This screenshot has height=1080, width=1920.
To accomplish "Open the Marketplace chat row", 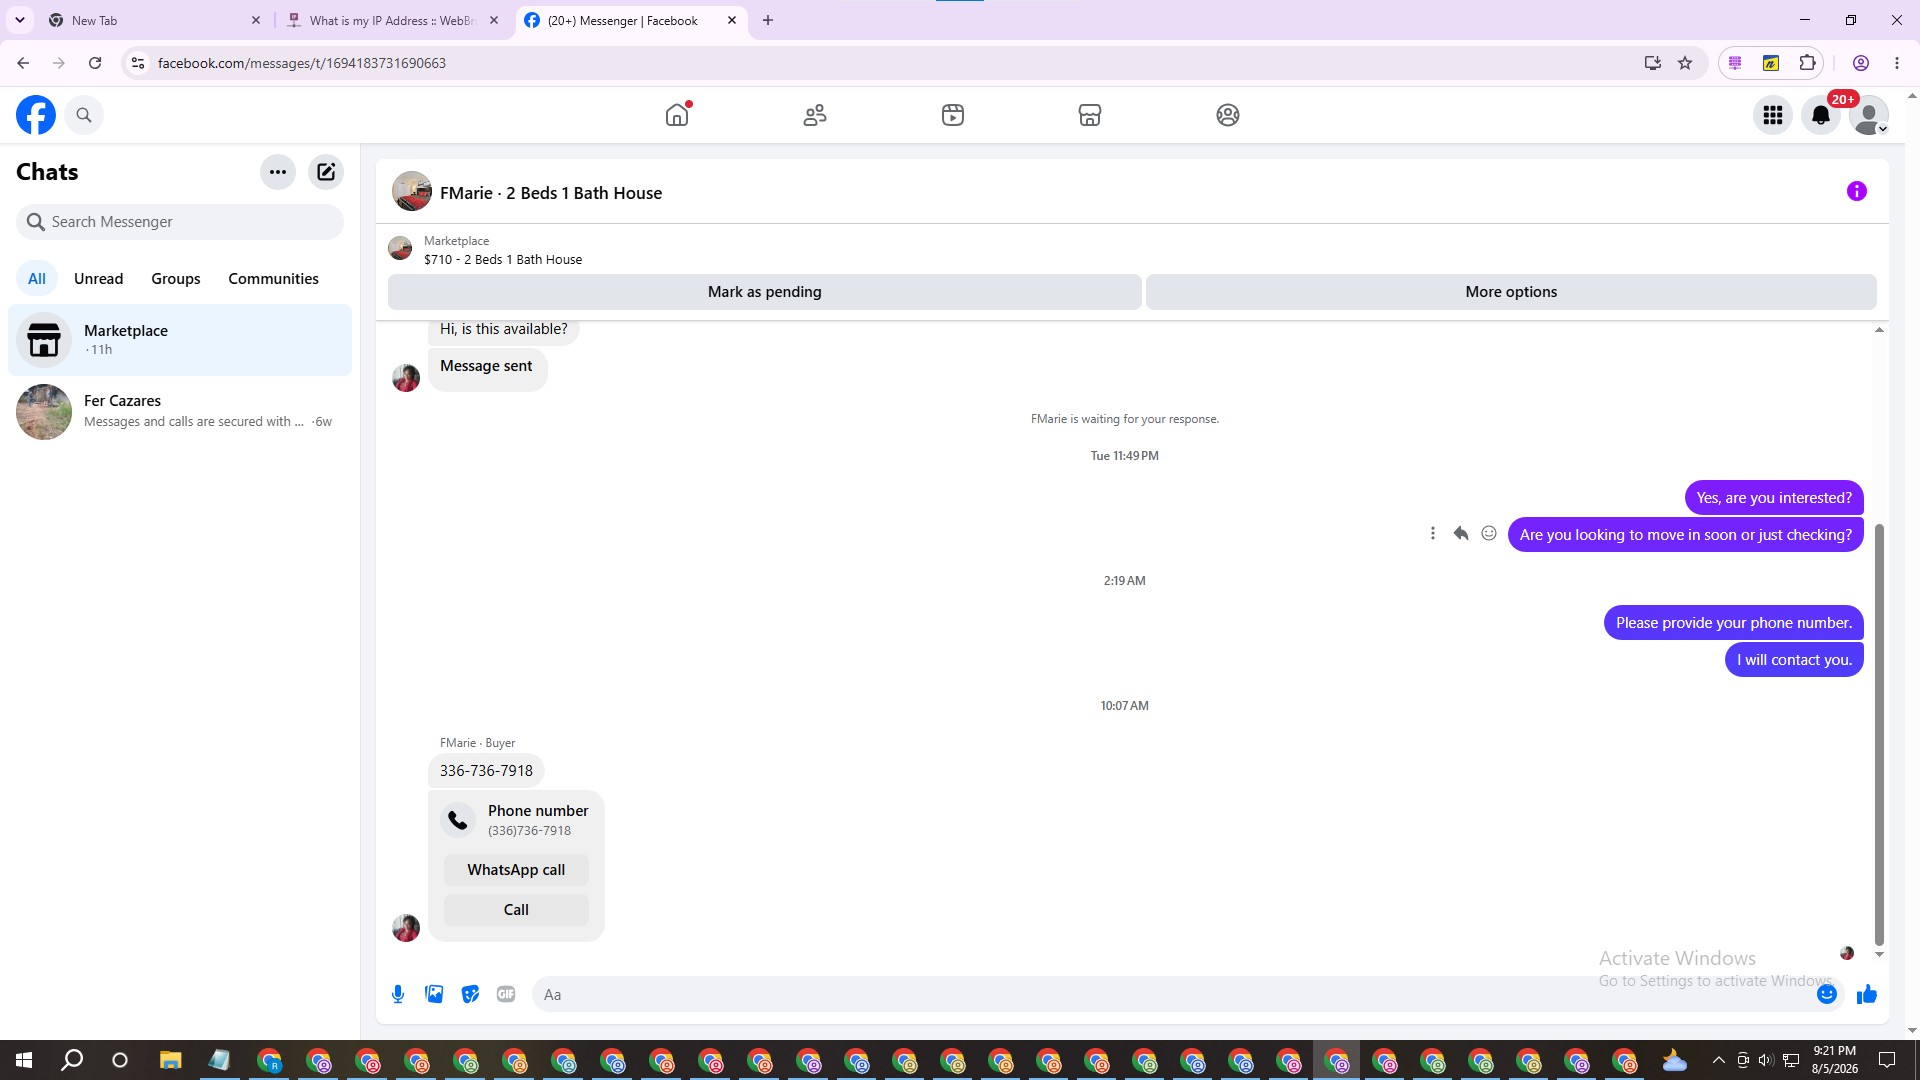I will point(180,340).
